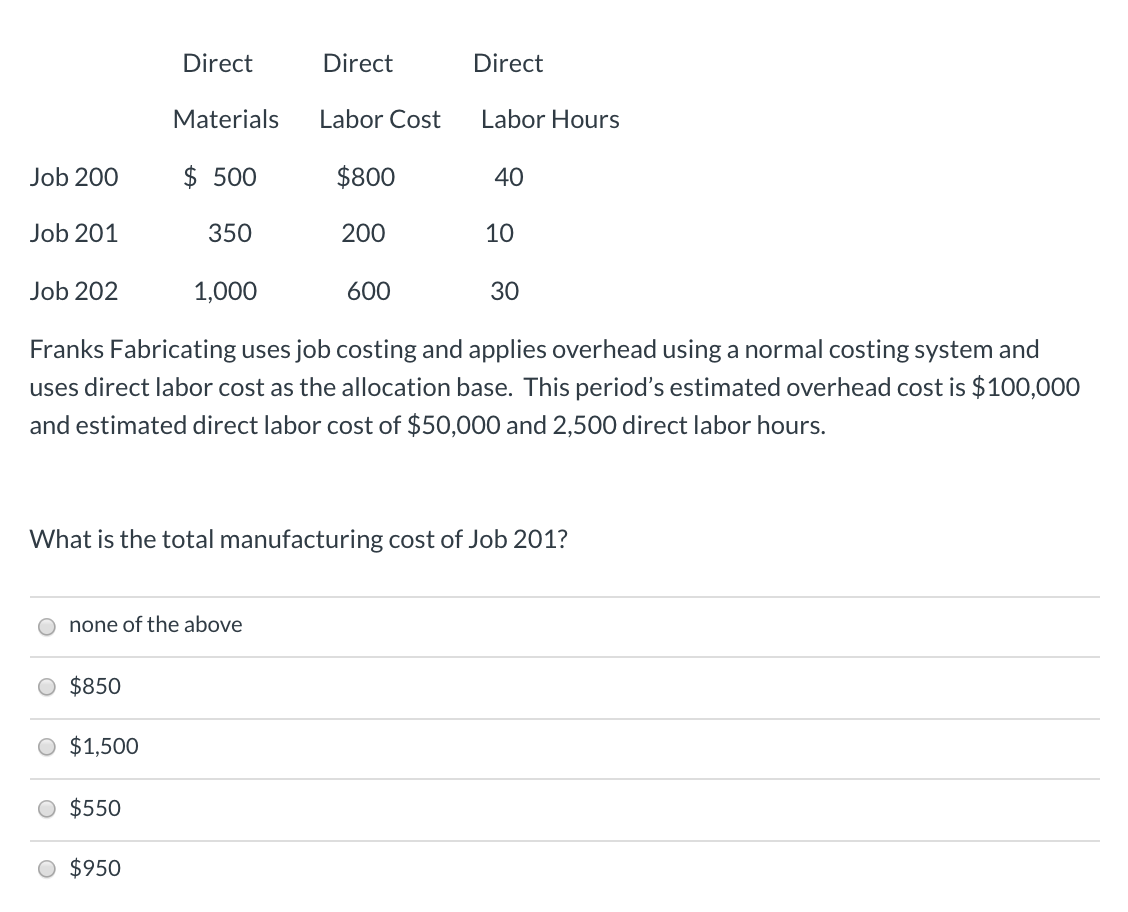
Task: Select the $550 answer choice
Action: 47,809
